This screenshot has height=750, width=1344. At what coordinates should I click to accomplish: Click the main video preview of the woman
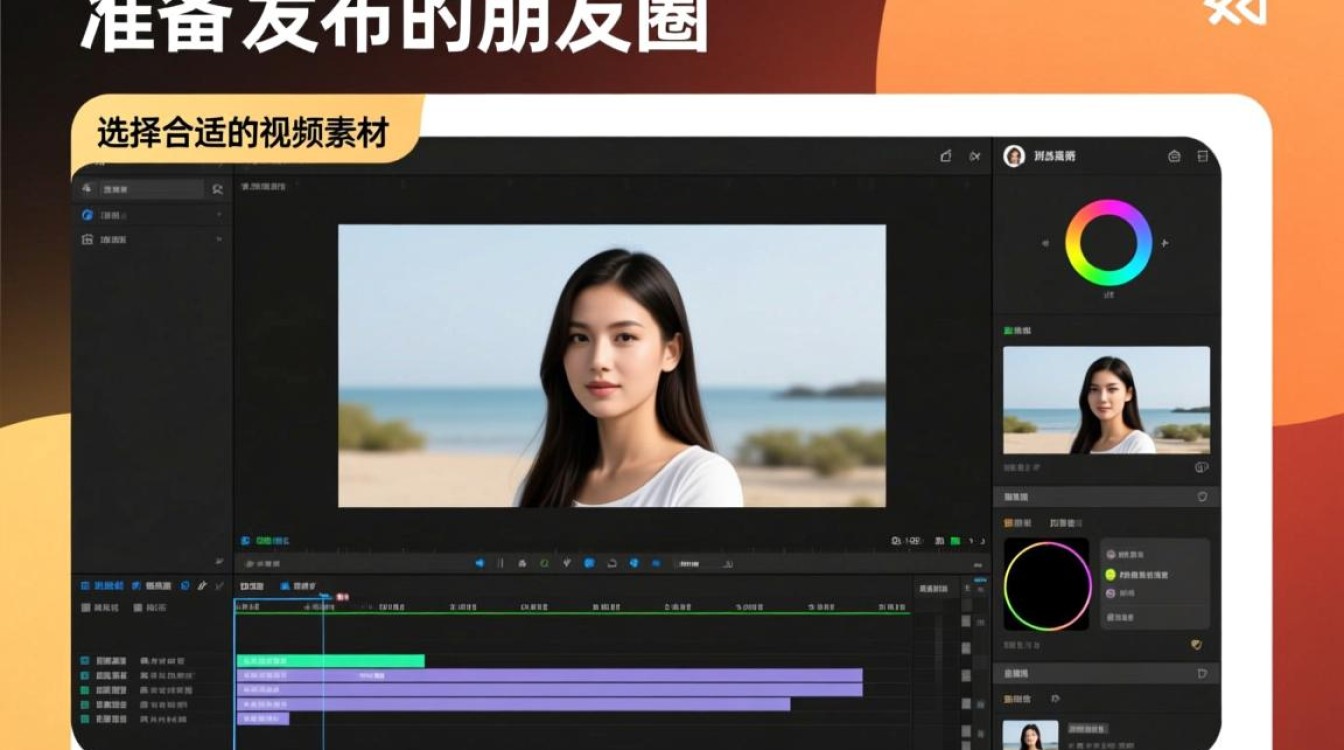point(611,365)
